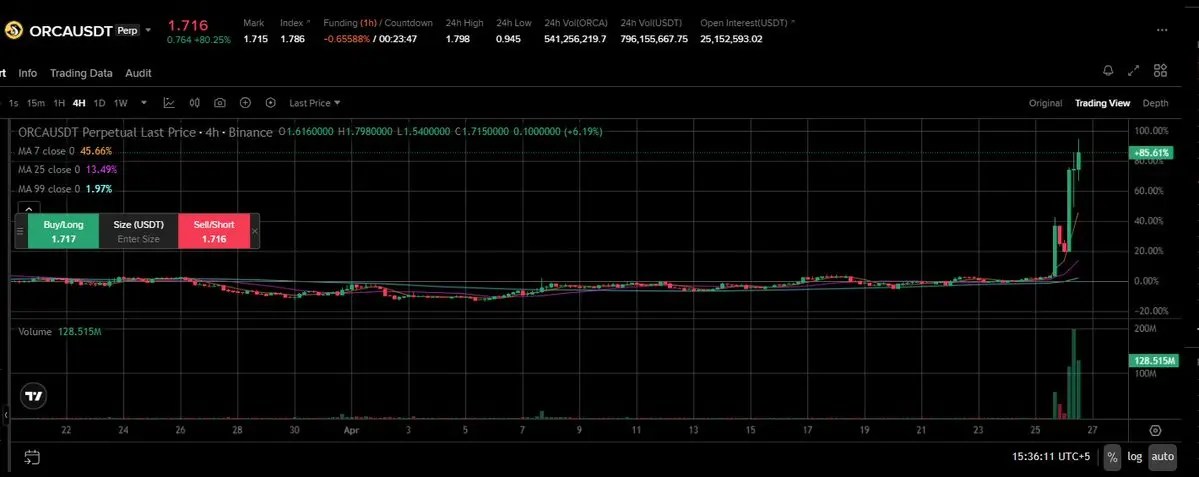1199x477 pixels.
Task: Close the quick order panel
Action: pyautogui.click(x=255, y=231)
